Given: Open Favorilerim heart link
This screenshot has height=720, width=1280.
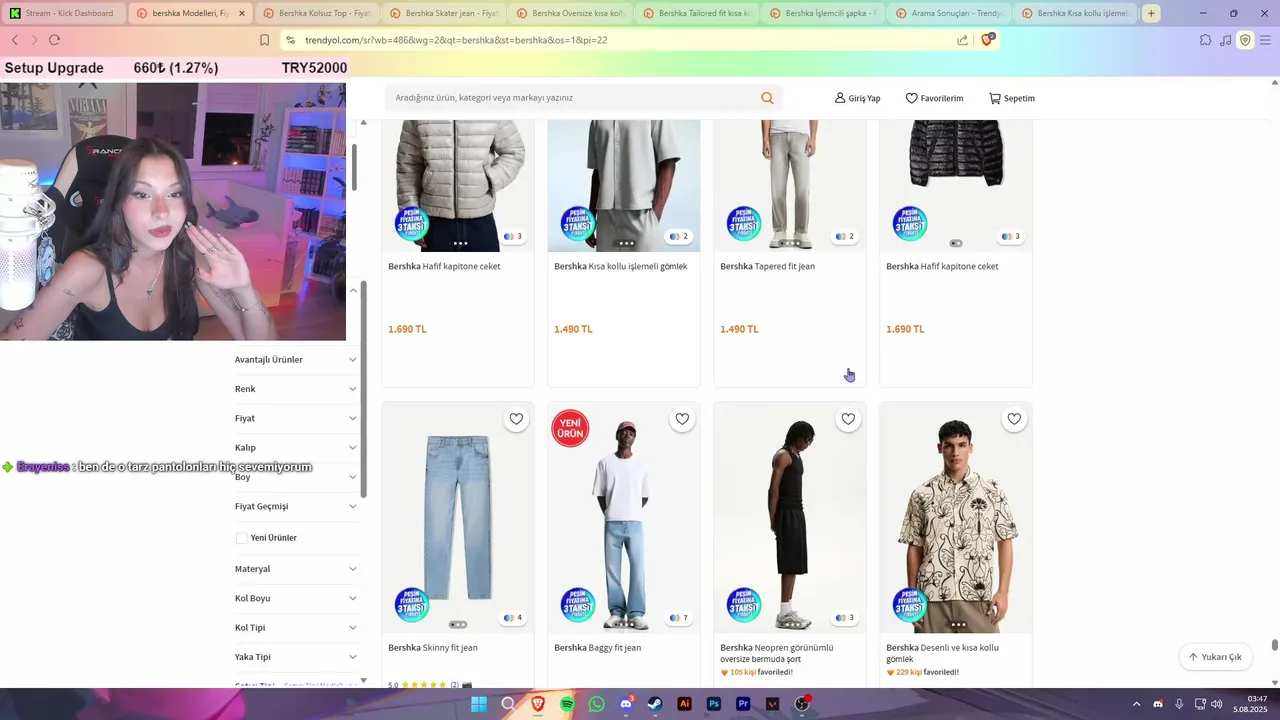Looking at the screenshot, I should (x=934, y=98).
